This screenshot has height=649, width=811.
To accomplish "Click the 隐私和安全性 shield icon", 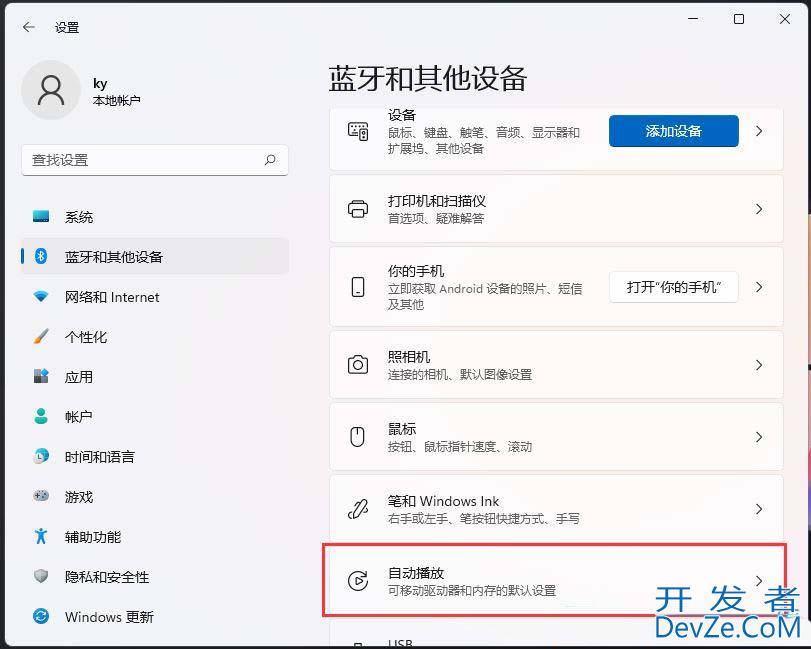I will tap(41, 576).
